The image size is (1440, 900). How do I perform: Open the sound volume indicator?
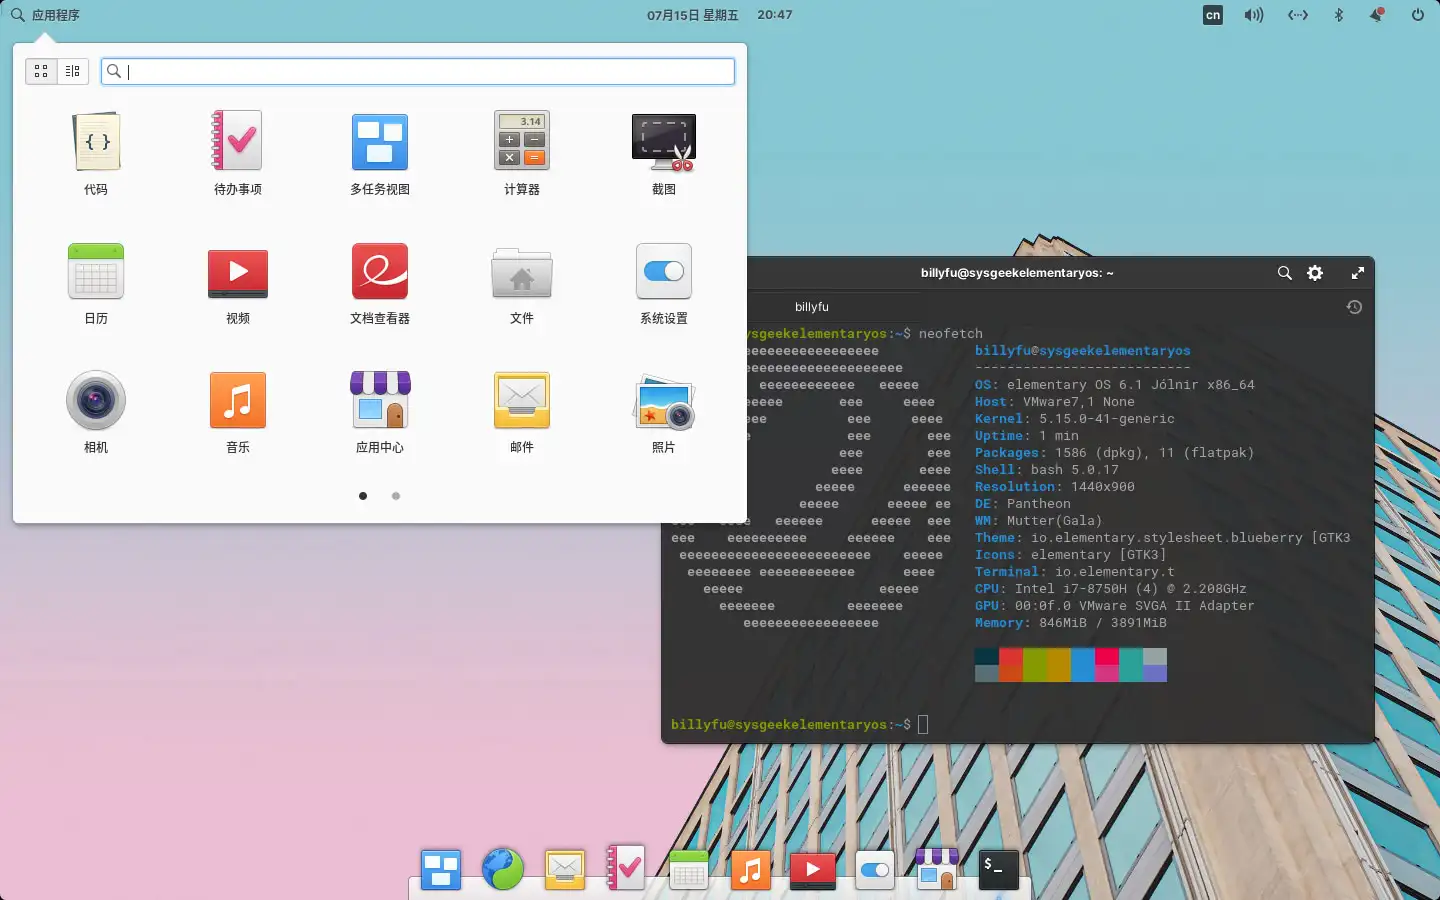1254,15
